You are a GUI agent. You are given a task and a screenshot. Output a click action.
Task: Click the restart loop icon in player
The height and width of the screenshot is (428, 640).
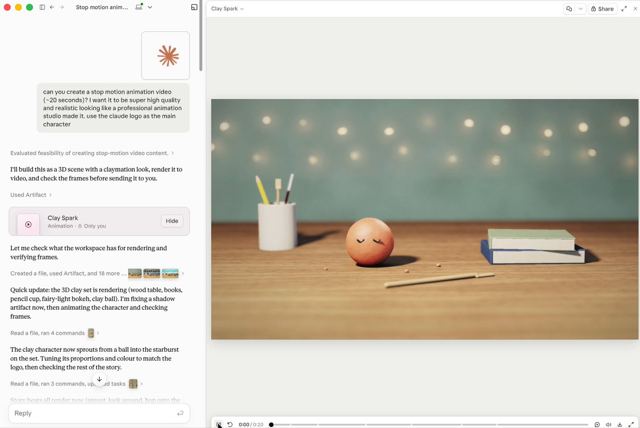pyautogui.click(x=230, y=424)
